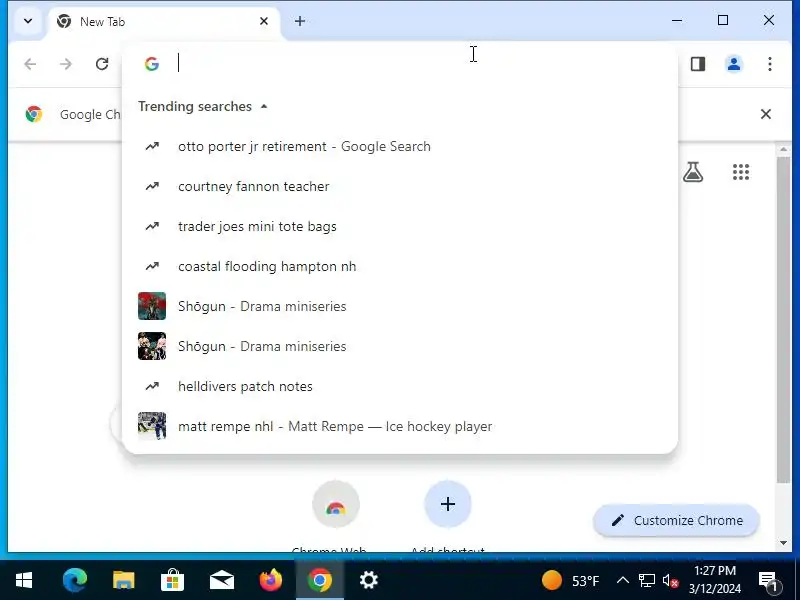Launch Firefox from taskbar
The width and height of the screenshot is (800, 600).
tap(271, 580)
